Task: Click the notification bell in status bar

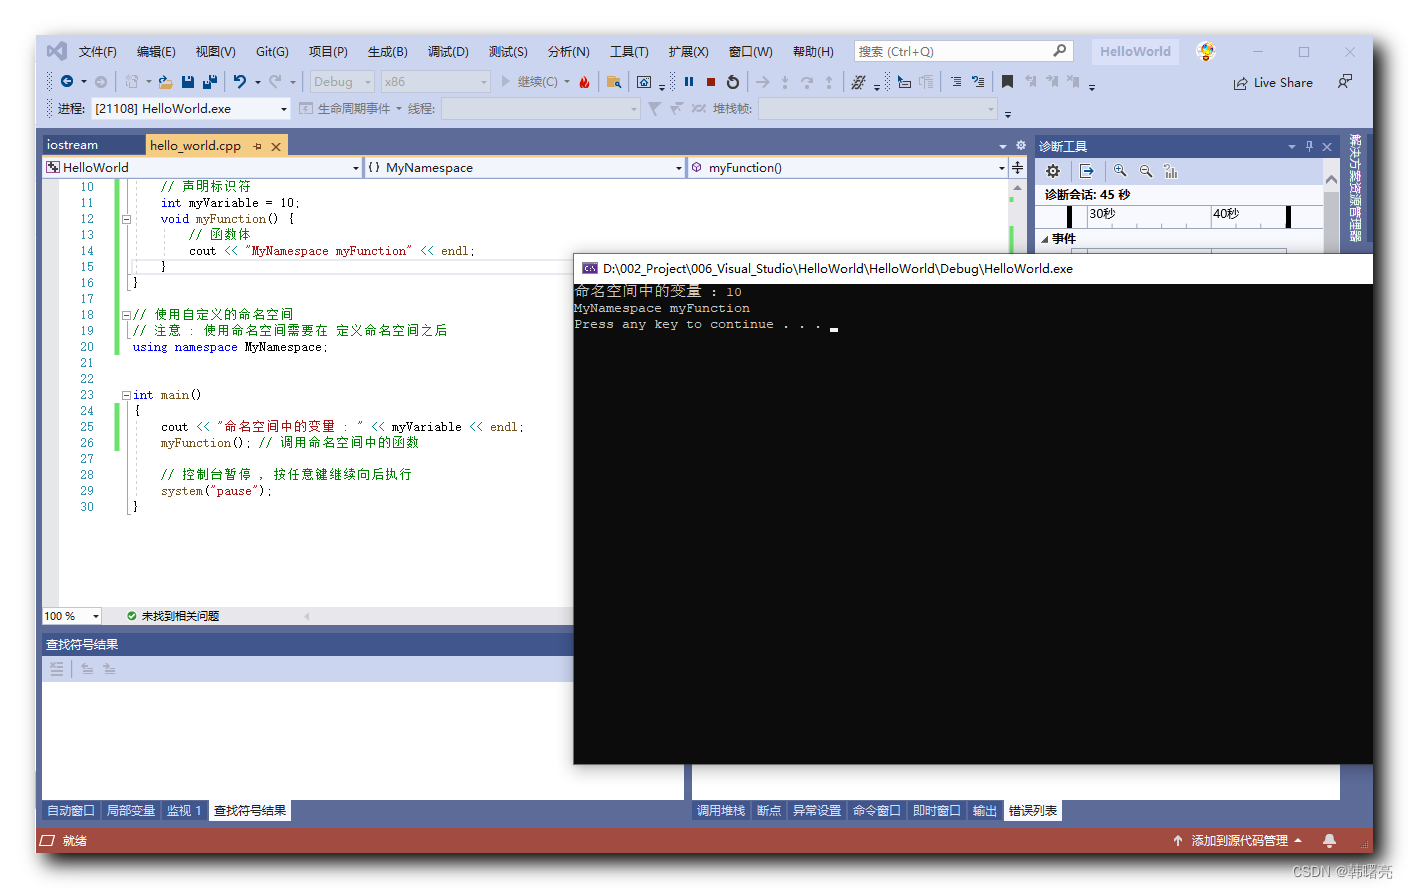Action: coord(1329,841)
